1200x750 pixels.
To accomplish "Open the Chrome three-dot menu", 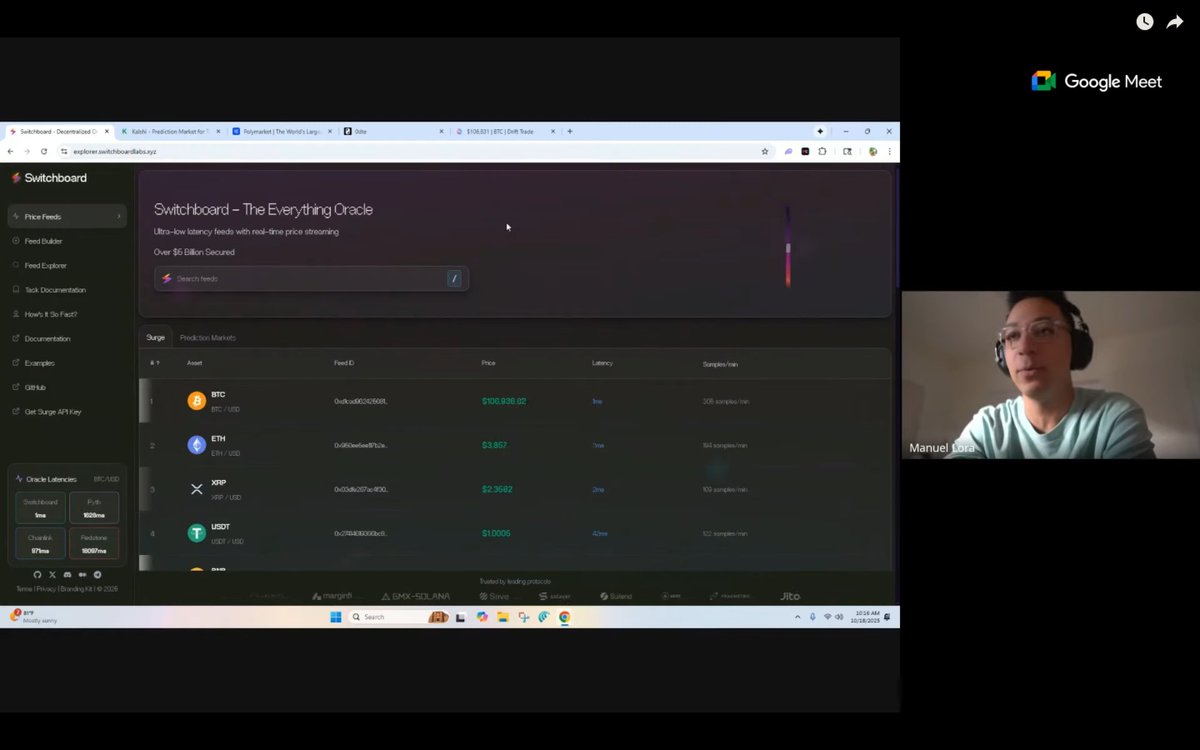I will click(889, 151).
